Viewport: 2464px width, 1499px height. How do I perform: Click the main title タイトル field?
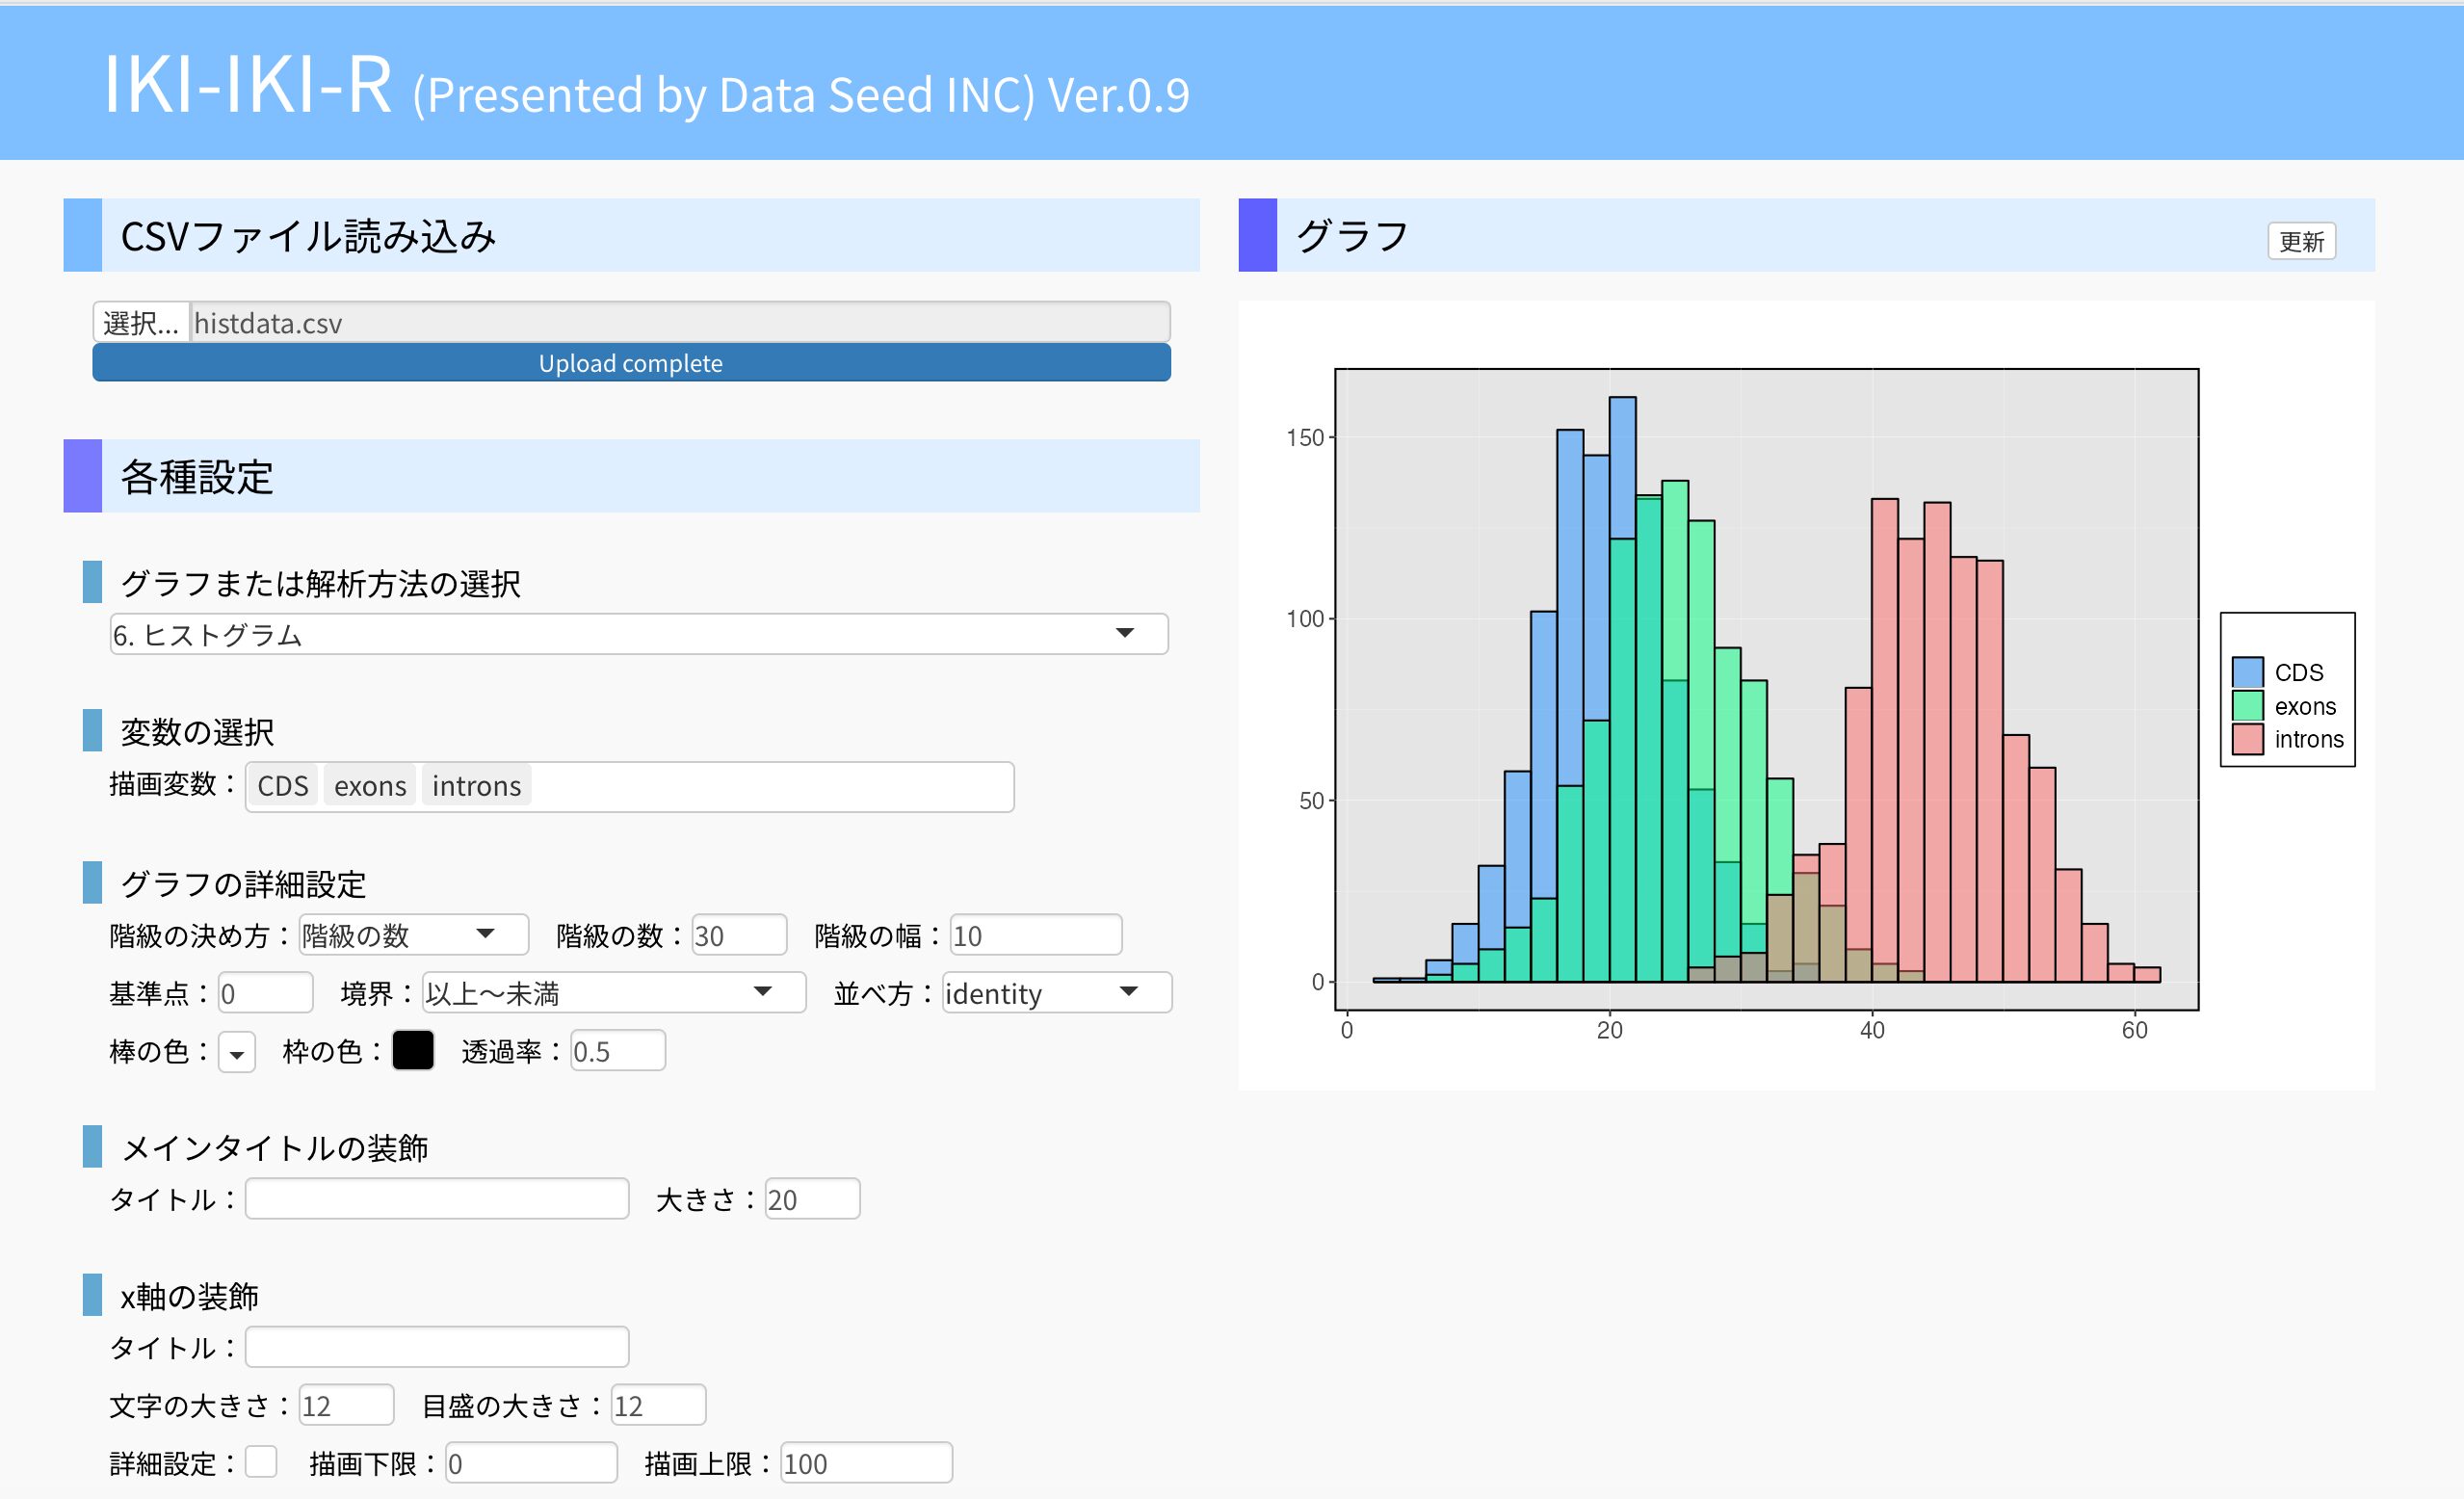coord(437,1199)
